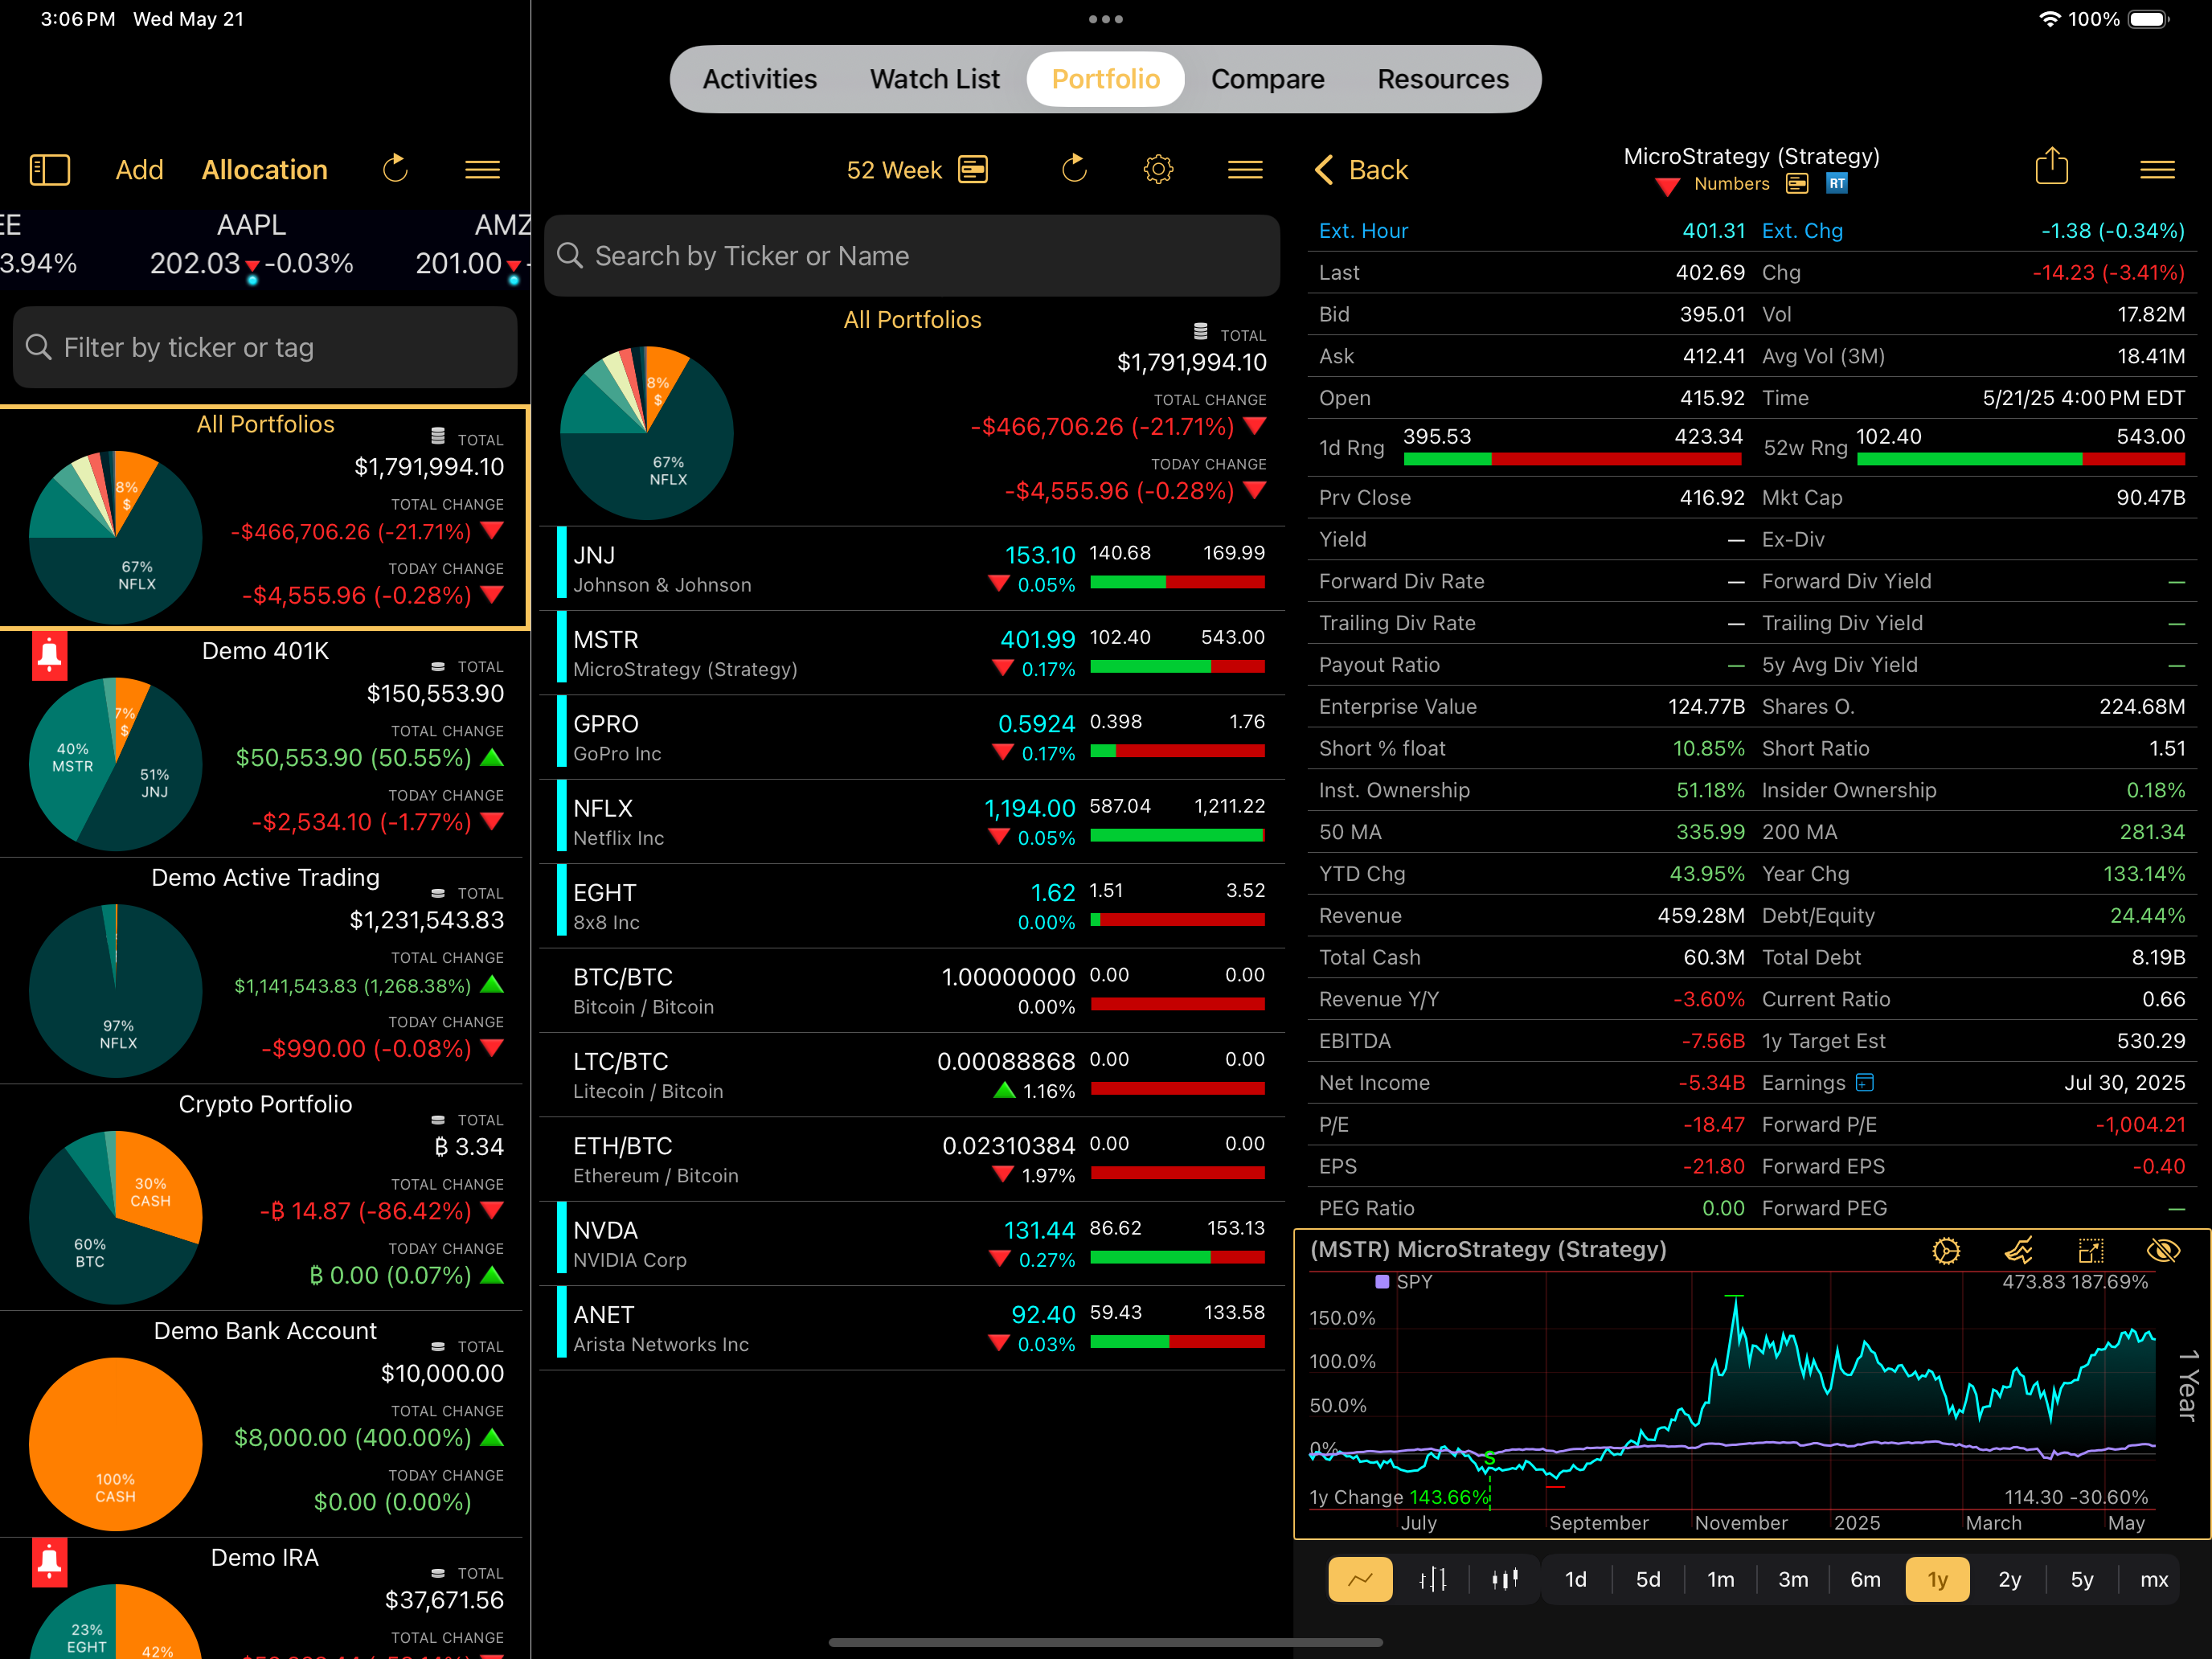Click the 1d Rng range bar
The width and height of the screenshot is (2212, 1659).
[1572, 459]
